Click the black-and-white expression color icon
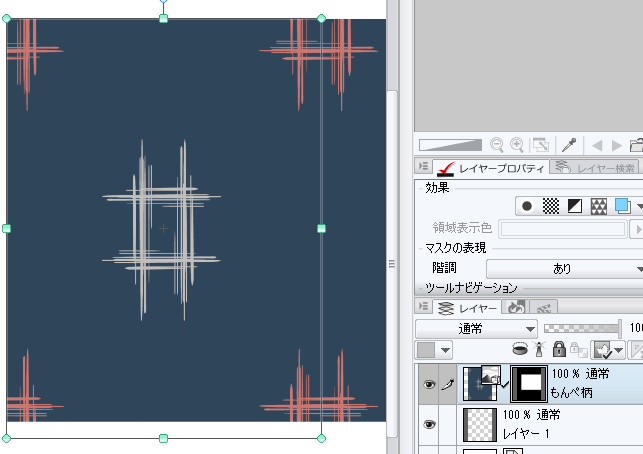Viewport: 643px width, 454px height. [x=575, y=206]
